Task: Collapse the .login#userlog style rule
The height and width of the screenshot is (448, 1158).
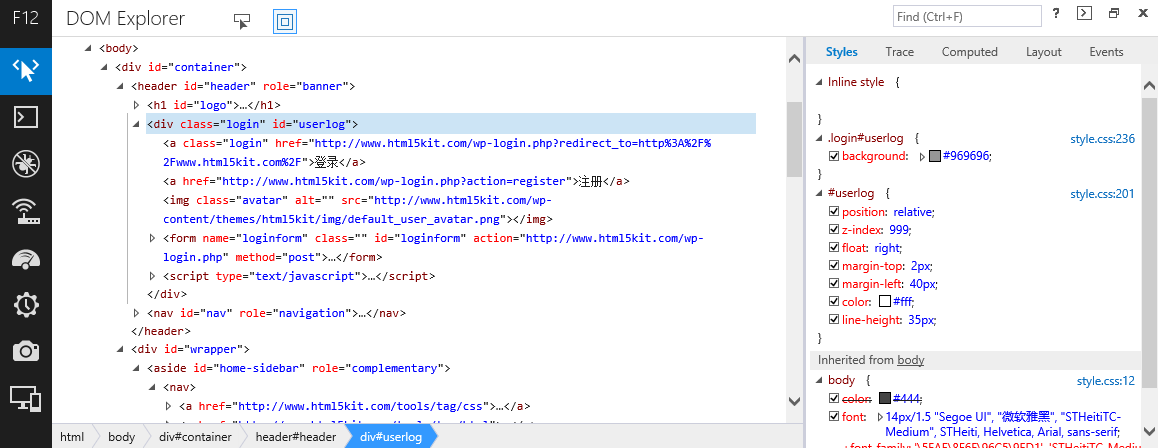Action: 818,139
